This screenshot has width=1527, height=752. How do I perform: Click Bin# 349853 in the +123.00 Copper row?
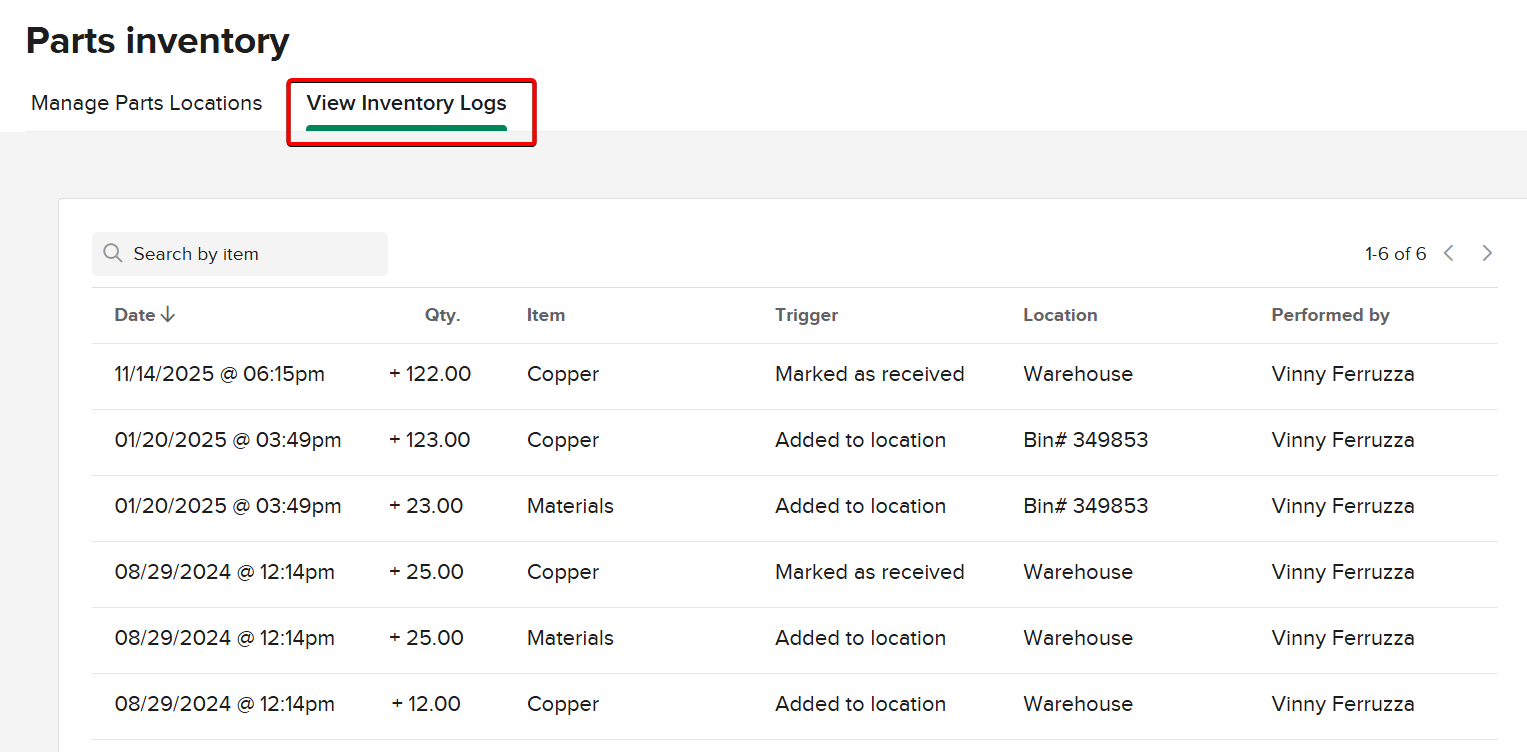pos(1085,440)
